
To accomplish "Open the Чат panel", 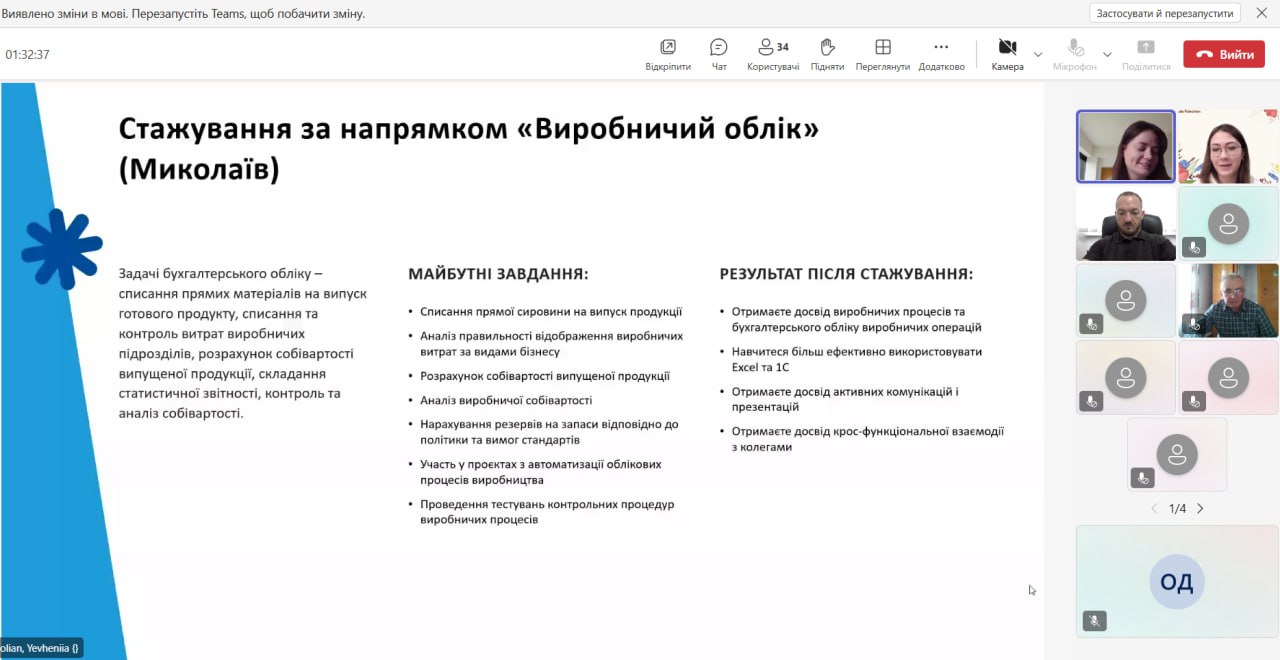I will pyautogui.click(x=718, y=54).
